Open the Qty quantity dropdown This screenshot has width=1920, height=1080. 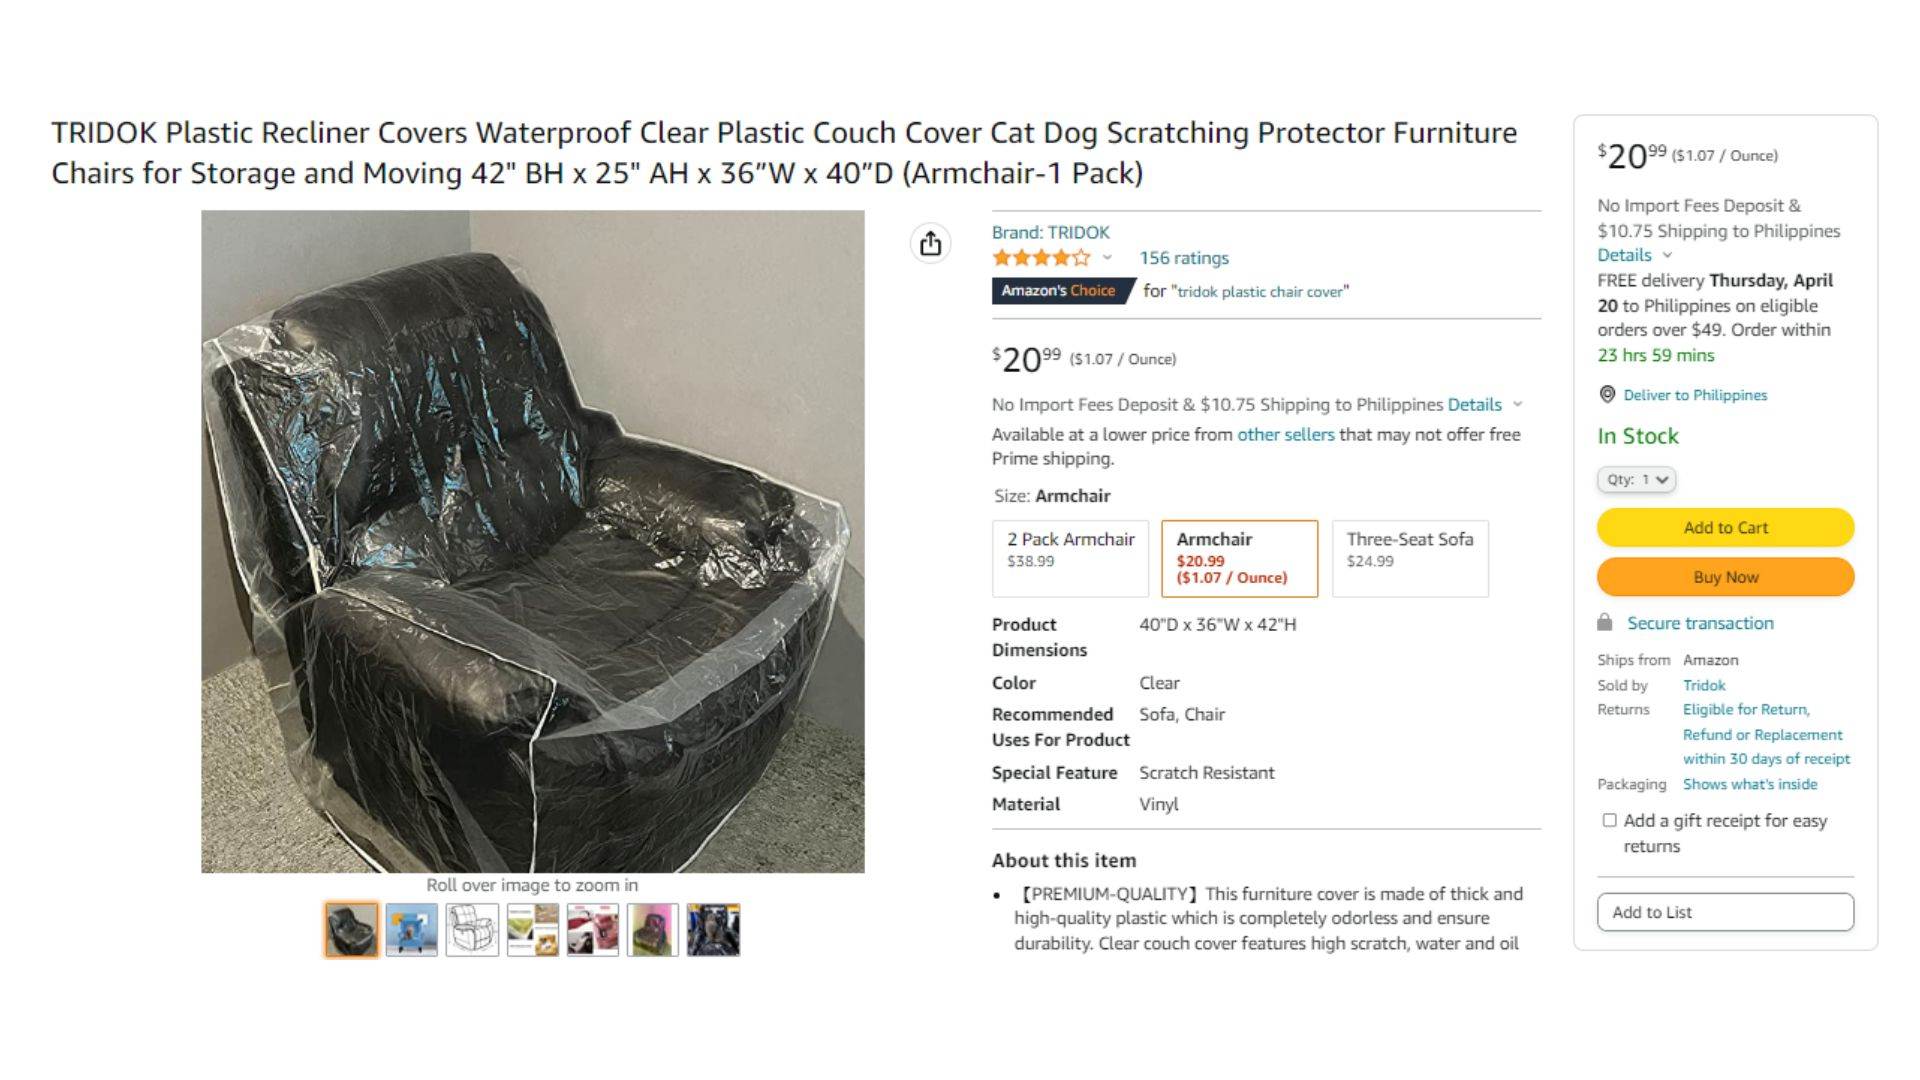1636,480
